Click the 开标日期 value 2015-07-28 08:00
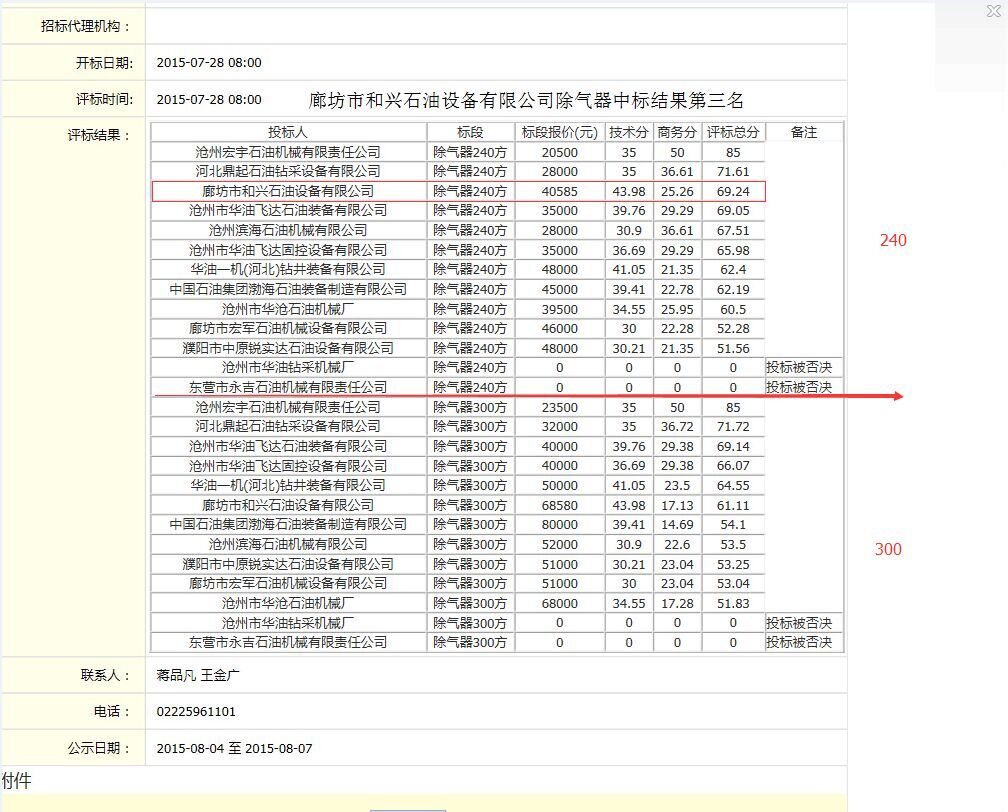Viewport: 1008px width, 812px height. pyautogui.click(x=209, y=63)
